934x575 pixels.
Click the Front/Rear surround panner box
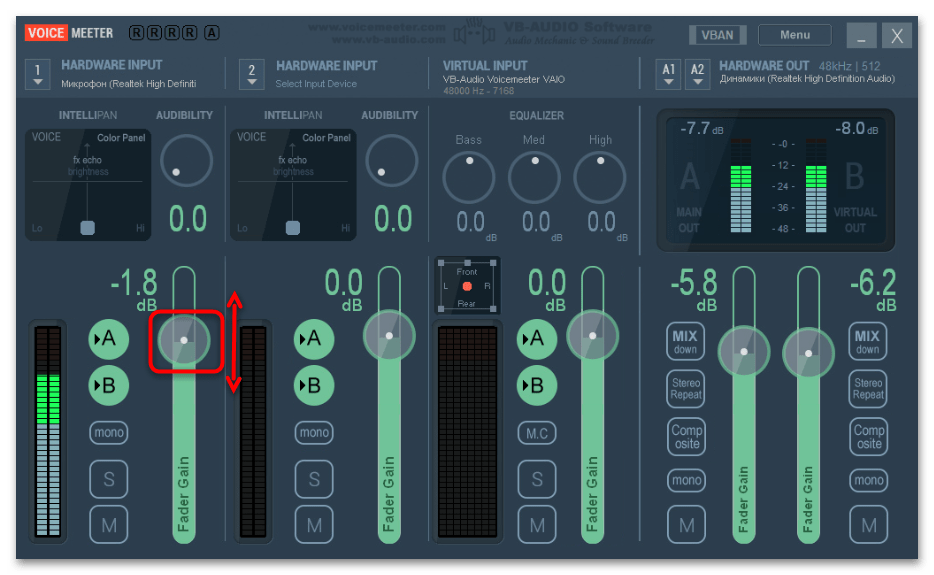coord(467,287)
